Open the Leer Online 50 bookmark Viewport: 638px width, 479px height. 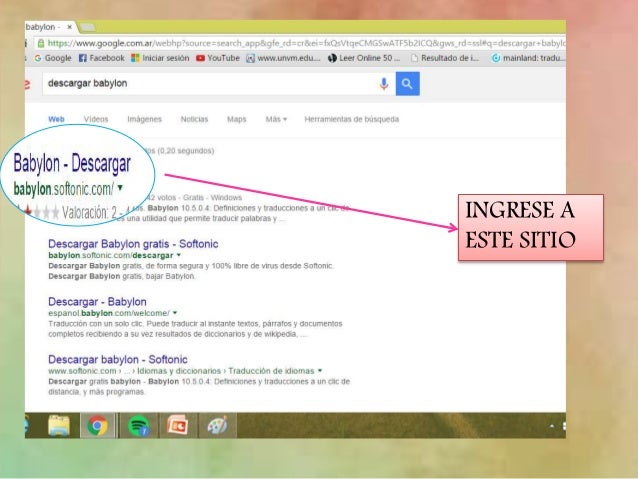click(x=364, y=58)
